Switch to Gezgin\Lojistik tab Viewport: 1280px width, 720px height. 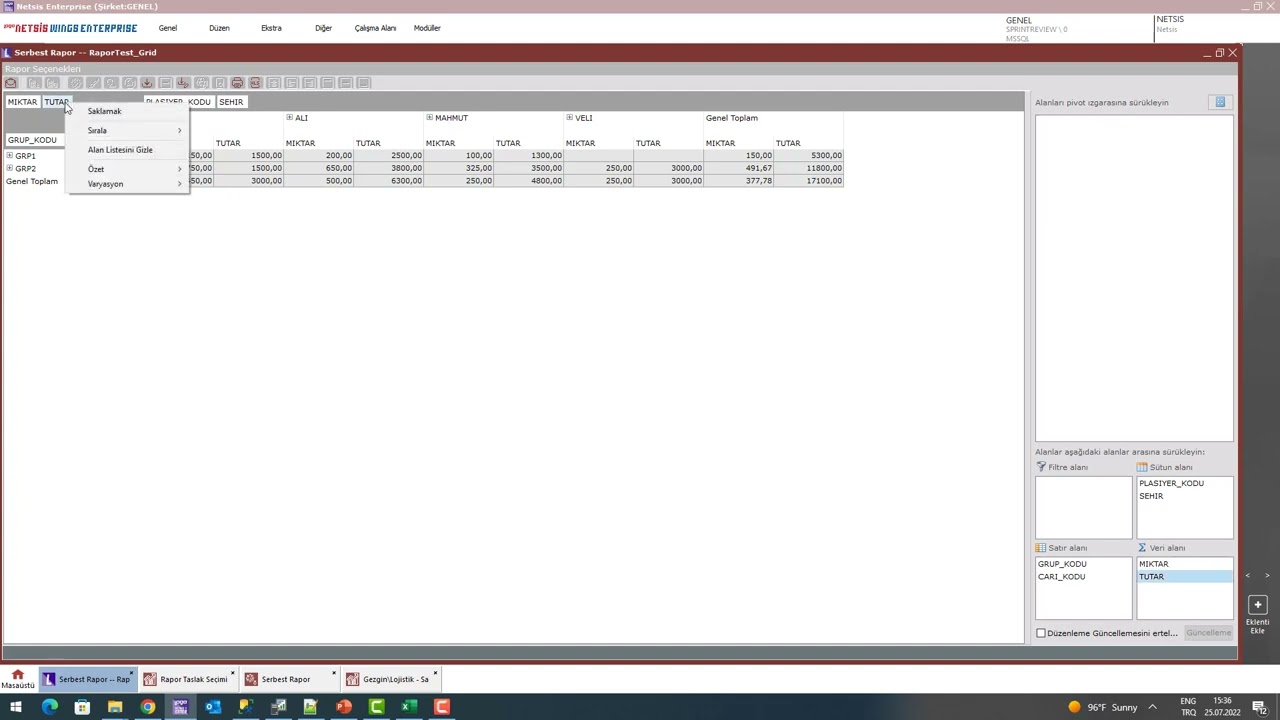coord(390,679)
